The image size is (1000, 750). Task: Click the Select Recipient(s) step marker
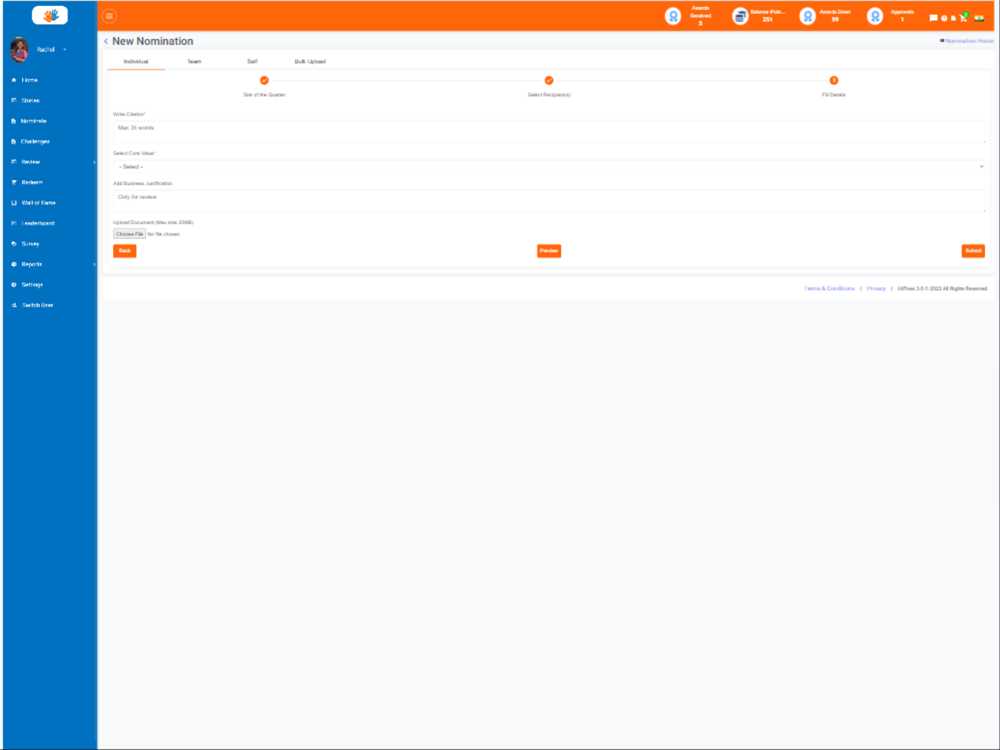[x=548, y=80]
